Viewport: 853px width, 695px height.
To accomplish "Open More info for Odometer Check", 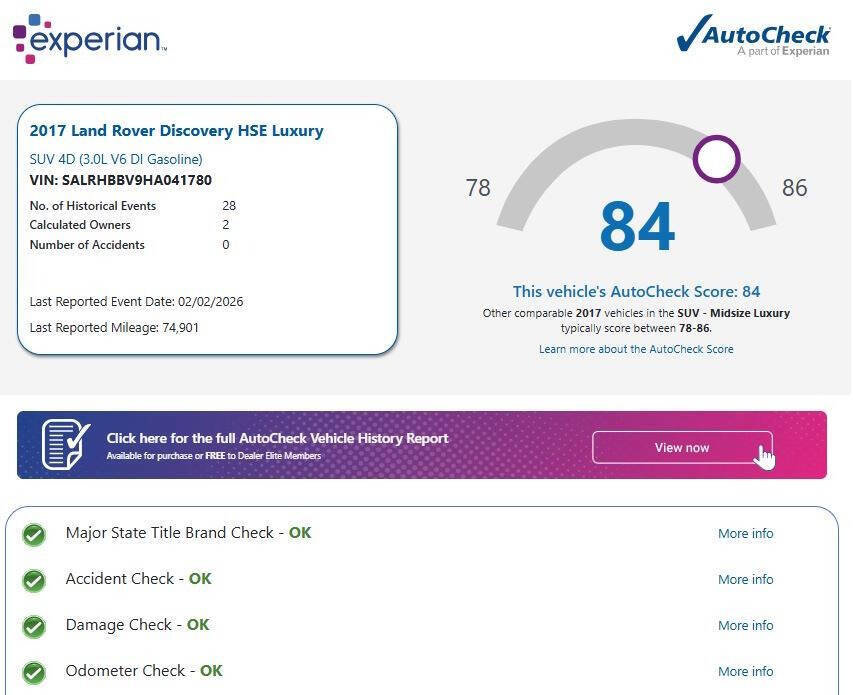I will pos(745,672).
